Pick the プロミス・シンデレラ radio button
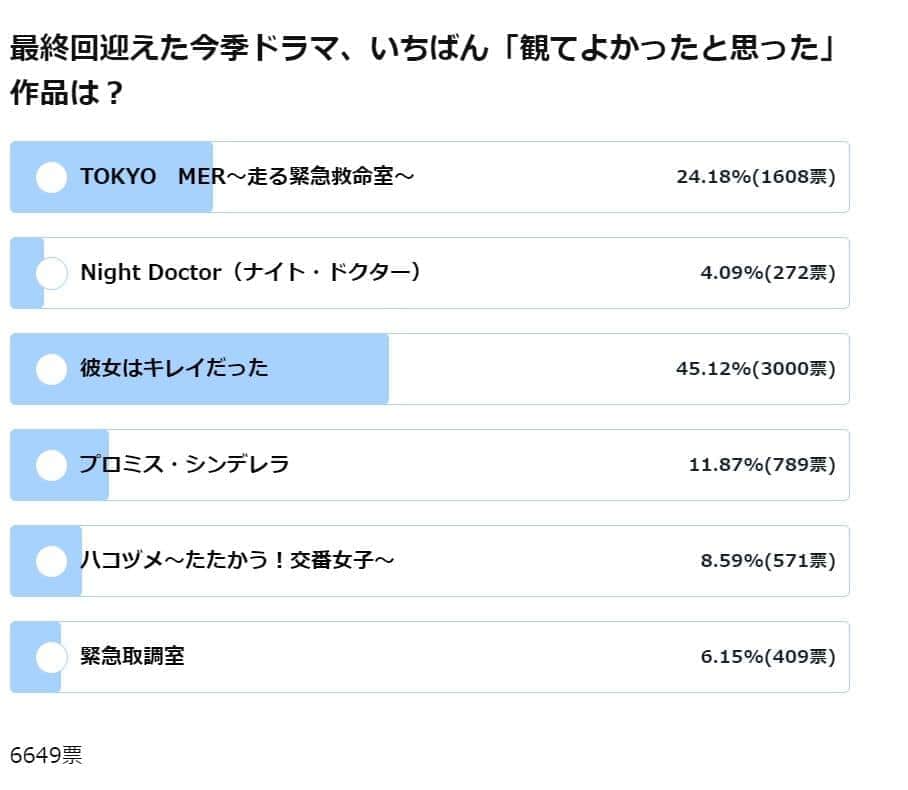The width and height of the screenshot is (908, 790). (51, 465)
